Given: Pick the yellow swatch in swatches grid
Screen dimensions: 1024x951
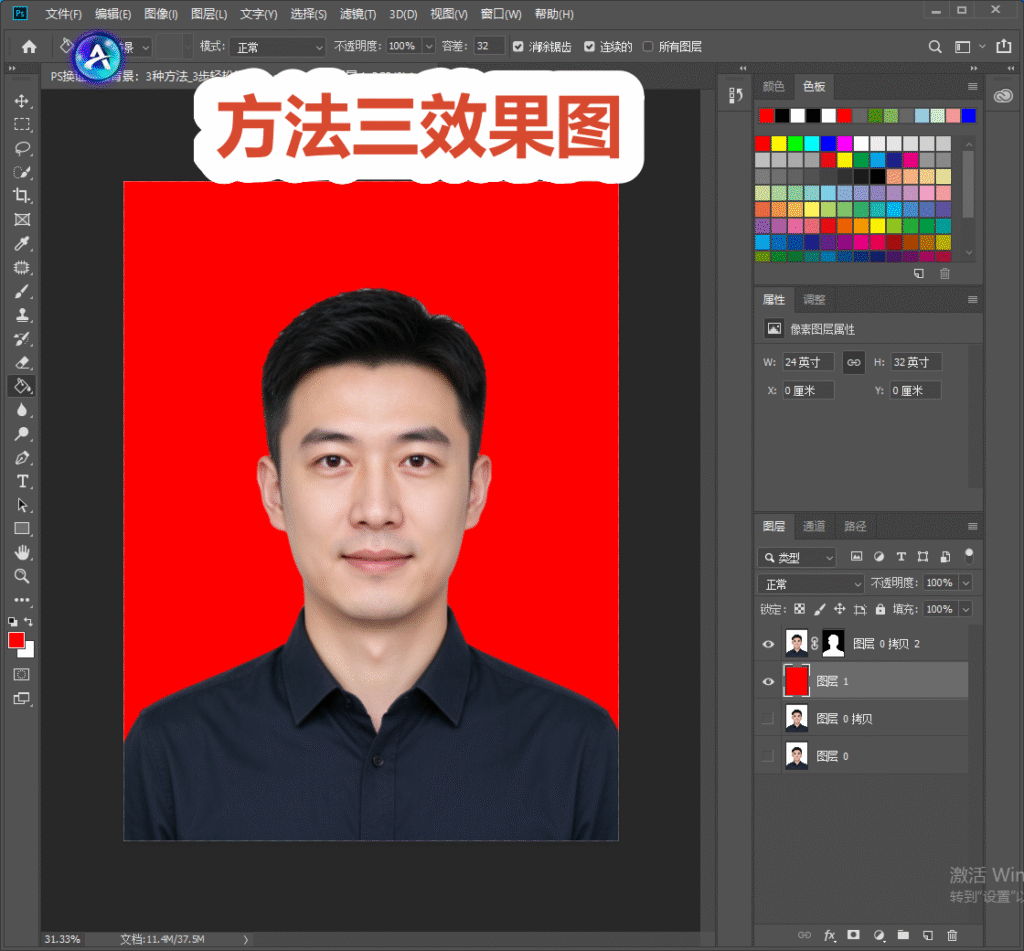Looking at the screenshot, I should (779, 144).
